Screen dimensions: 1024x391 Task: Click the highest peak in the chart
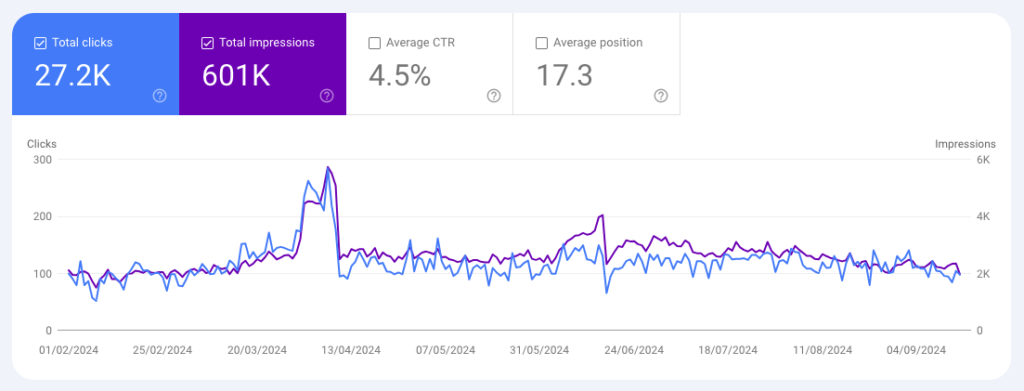(x=328, y=167)
